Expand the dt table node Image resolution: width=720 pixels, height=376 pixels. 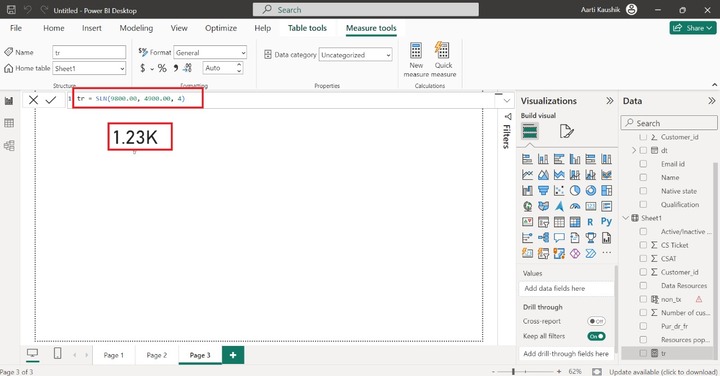coord(634,150)
